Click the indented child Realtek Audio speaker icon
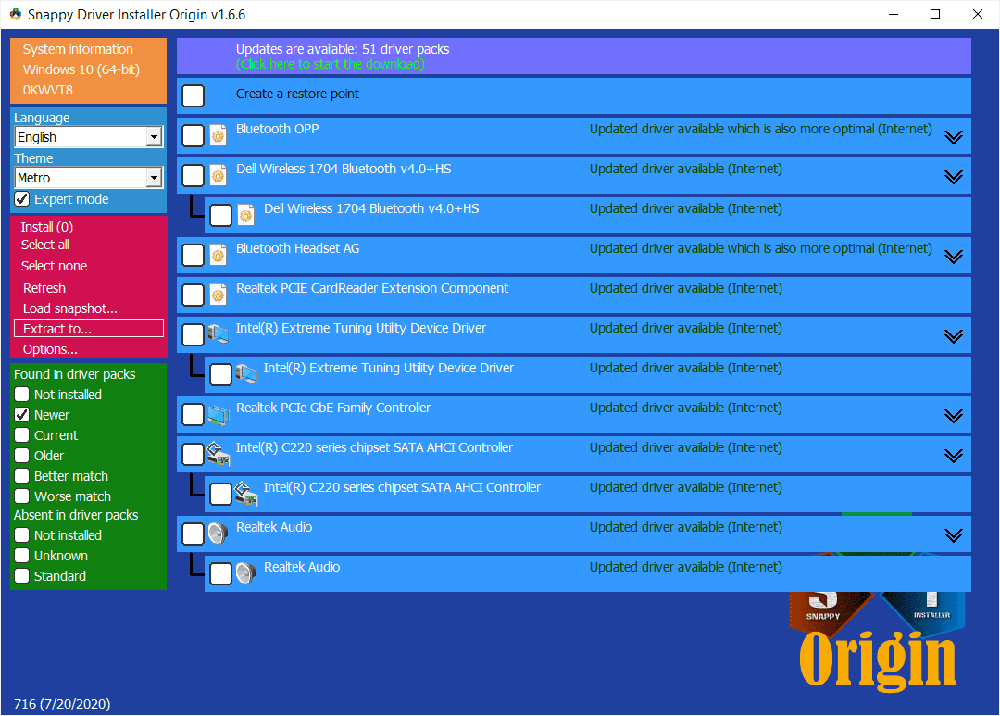Screen dimensions: 1000x716 (x=246, y=573)
